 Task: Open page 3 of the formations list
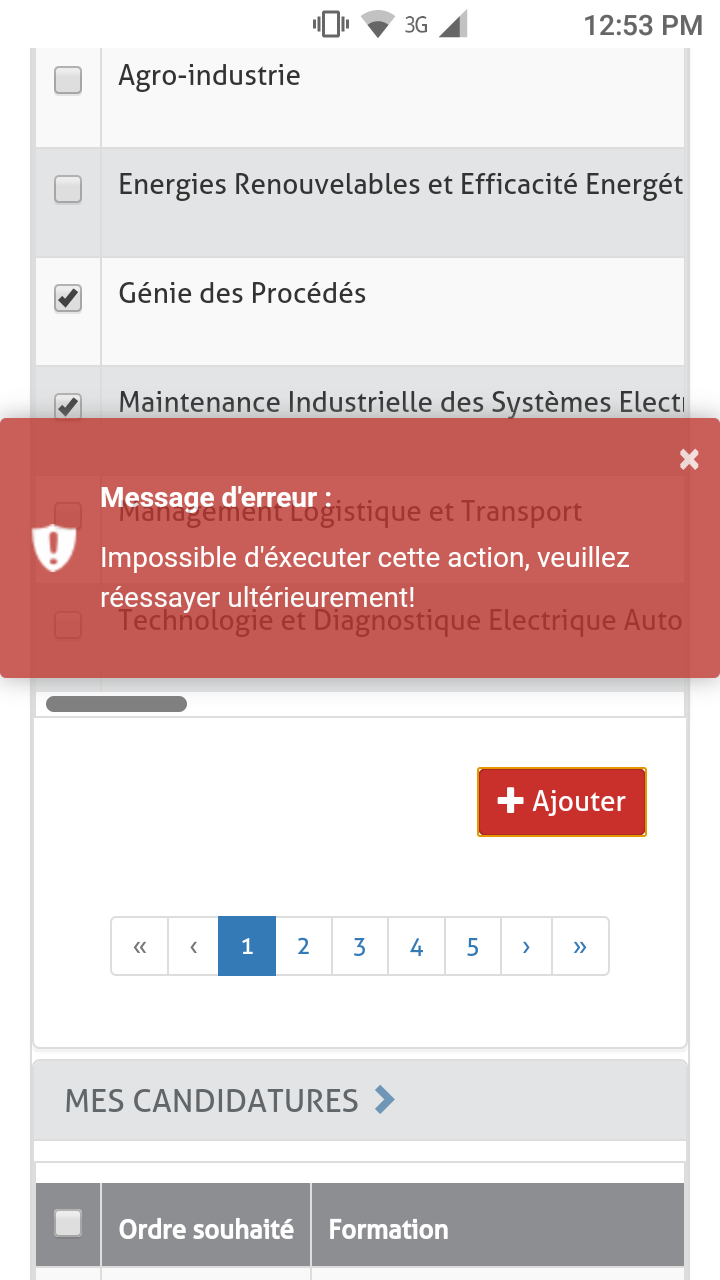coord(360,946)
